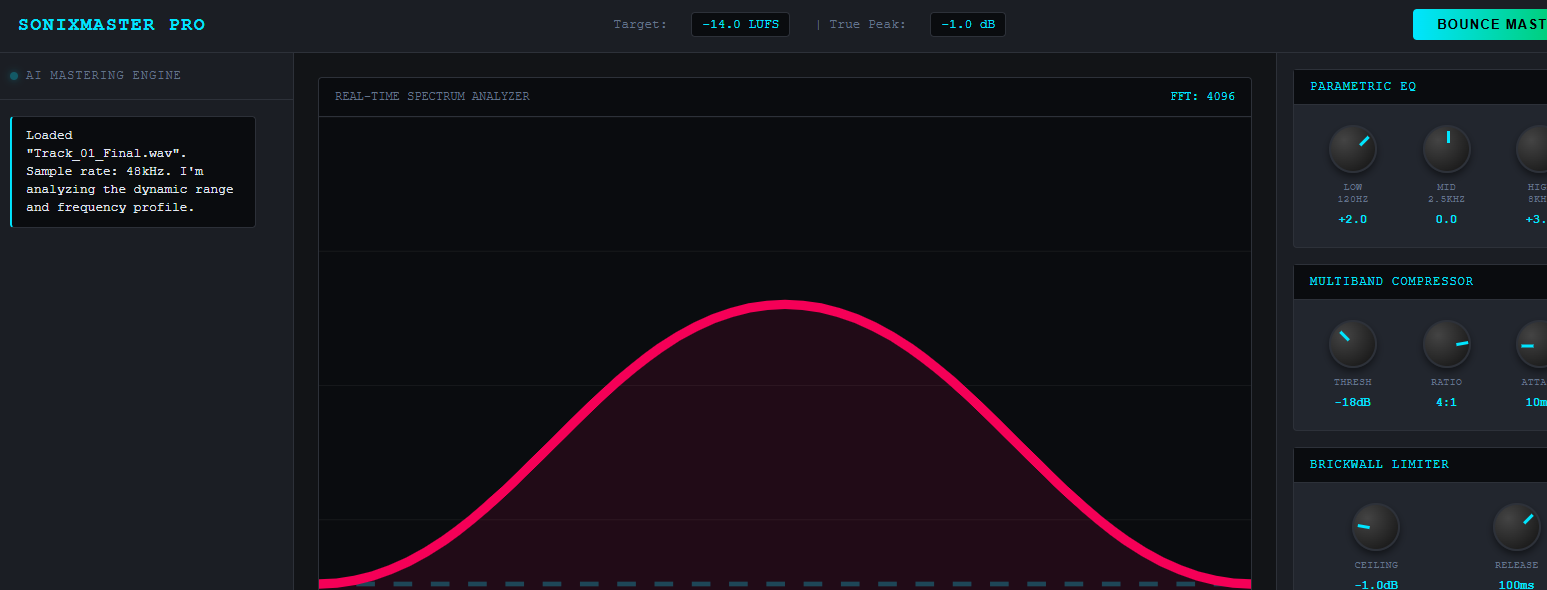Edit the True Peak -1.0 dB field
1547x590 pixels.
point(968,24)
